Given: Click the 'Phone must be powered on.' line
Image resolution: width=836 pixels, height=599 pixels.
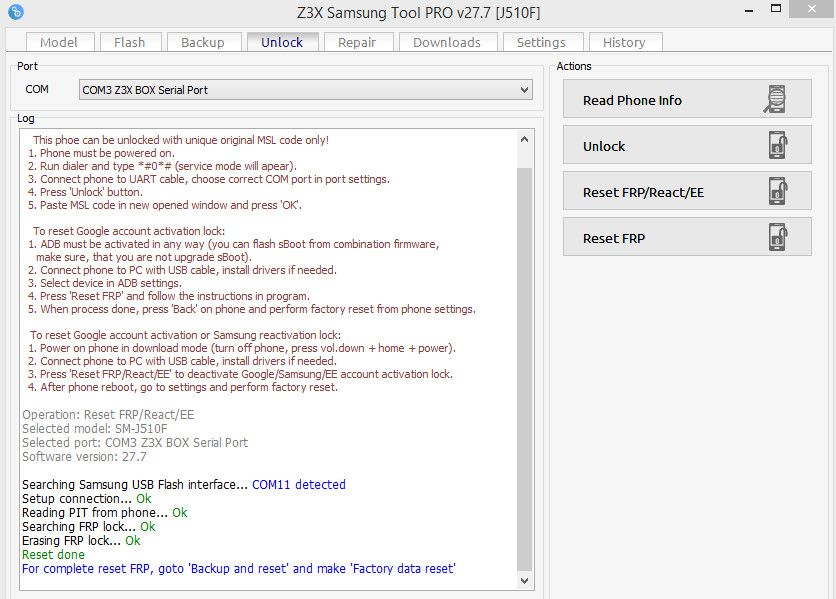Looking at the screenshot, I should coord(101,153).
